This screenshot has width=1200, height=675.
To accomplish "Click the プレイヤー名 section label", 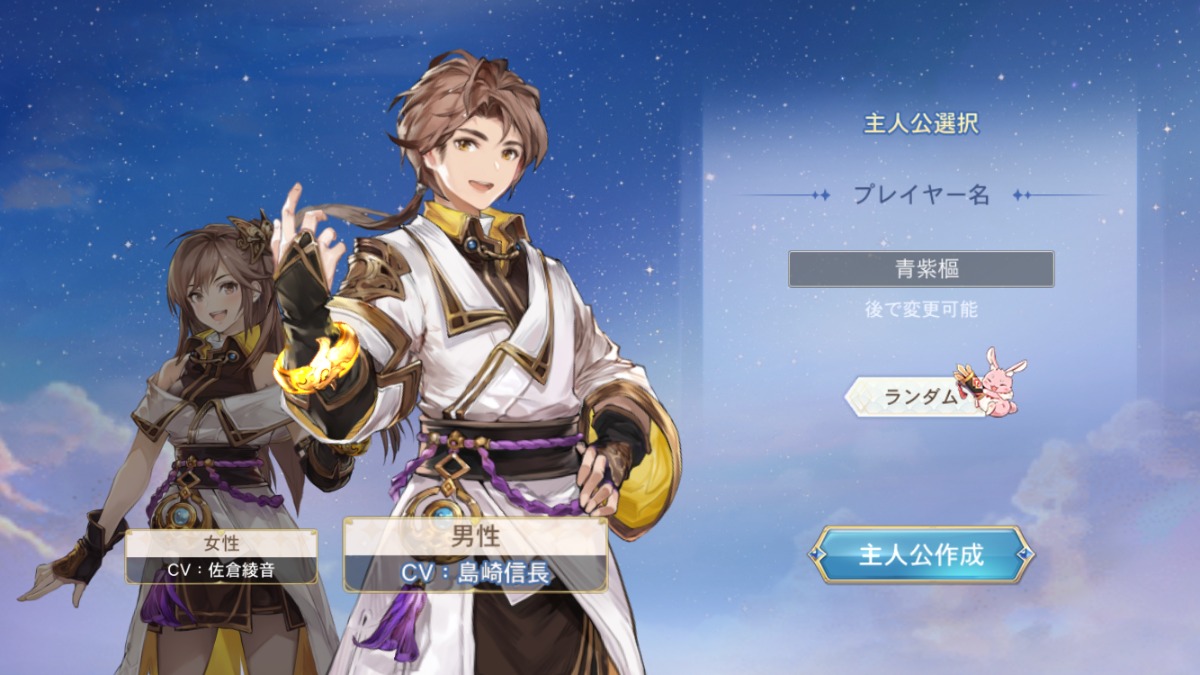I will pos(921,195).
